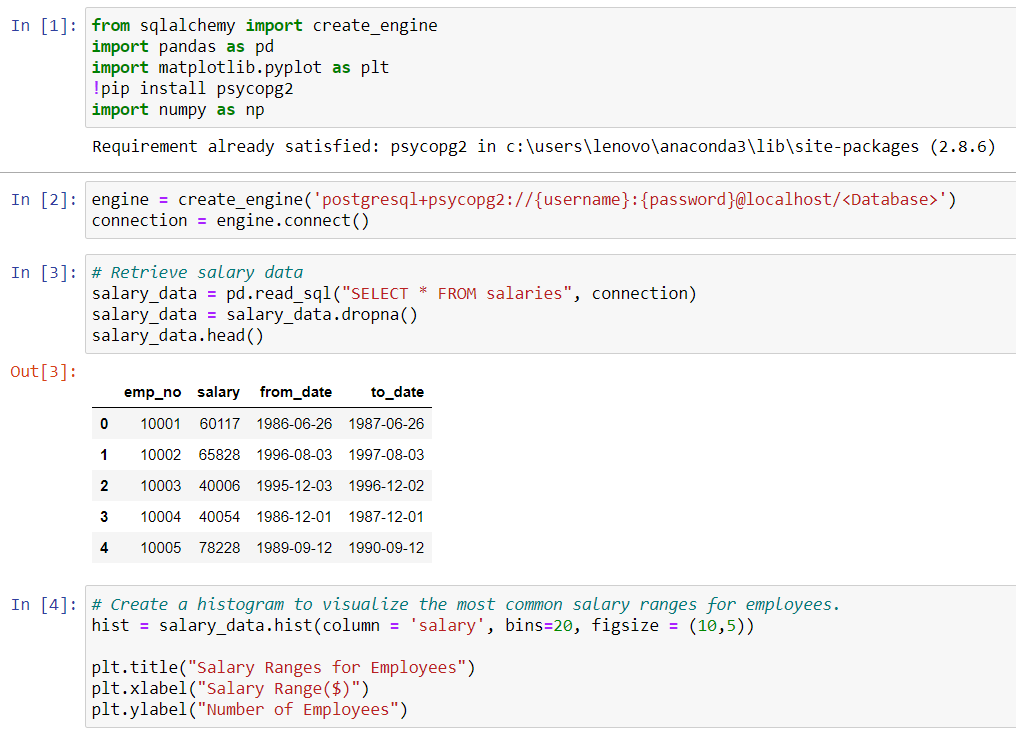This screenshot has width=1016, height=733.
Task: Select the 'In [4]:' prompt label
Action: [44, 605]
